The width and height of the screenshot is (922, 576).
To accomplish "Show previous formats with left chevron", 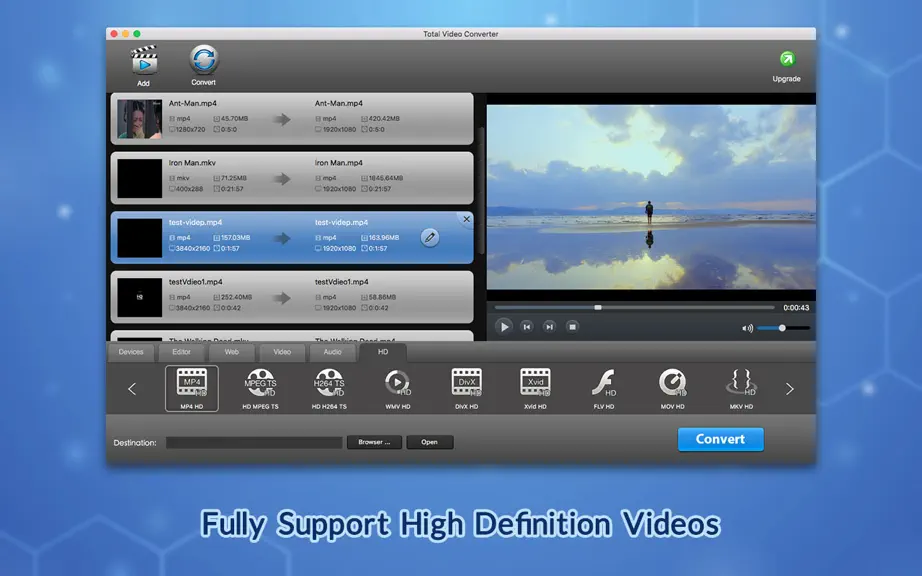I will pyautogui.click(x=132, y=389).
